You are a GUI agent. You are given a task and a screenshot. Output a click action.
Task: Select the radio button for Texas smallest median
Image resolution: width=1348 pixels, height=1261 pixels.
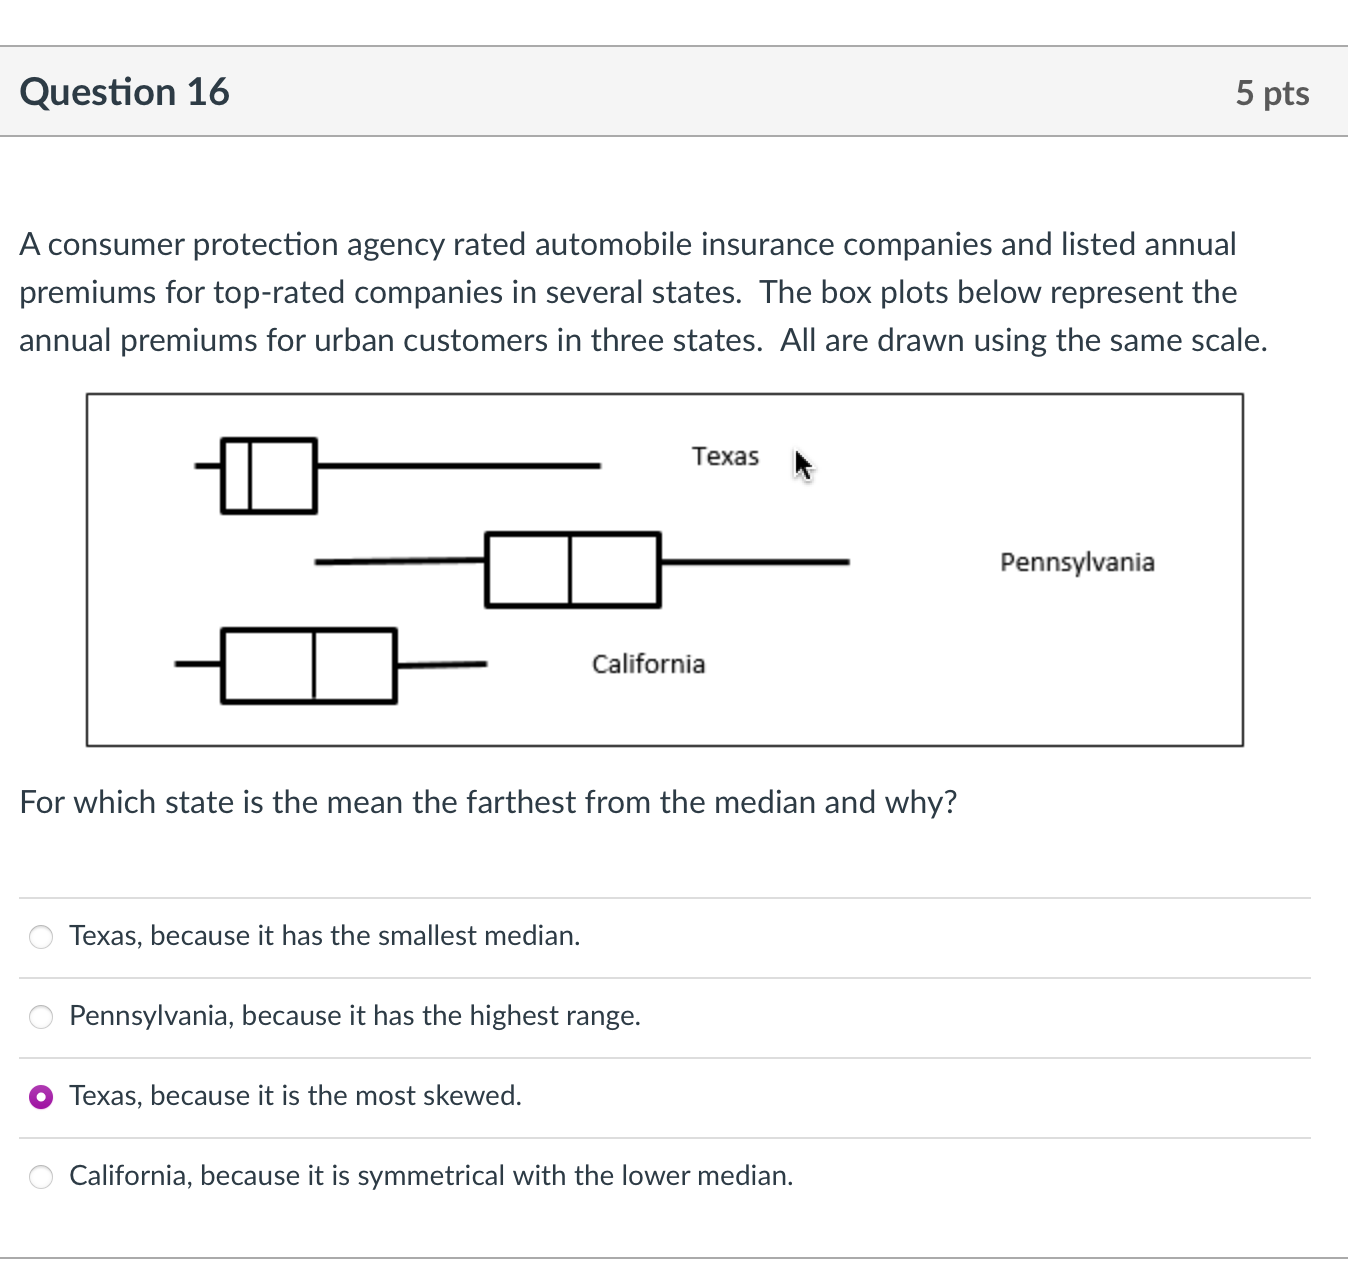click(40, 937)
